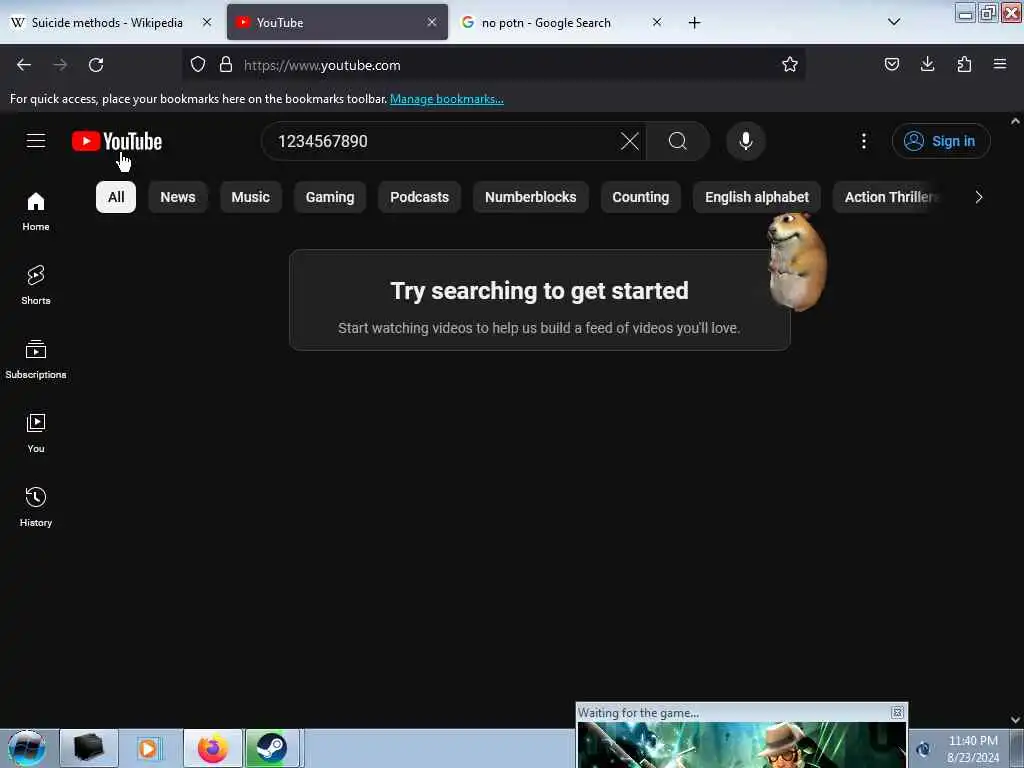Open a new browser tab

694,23
